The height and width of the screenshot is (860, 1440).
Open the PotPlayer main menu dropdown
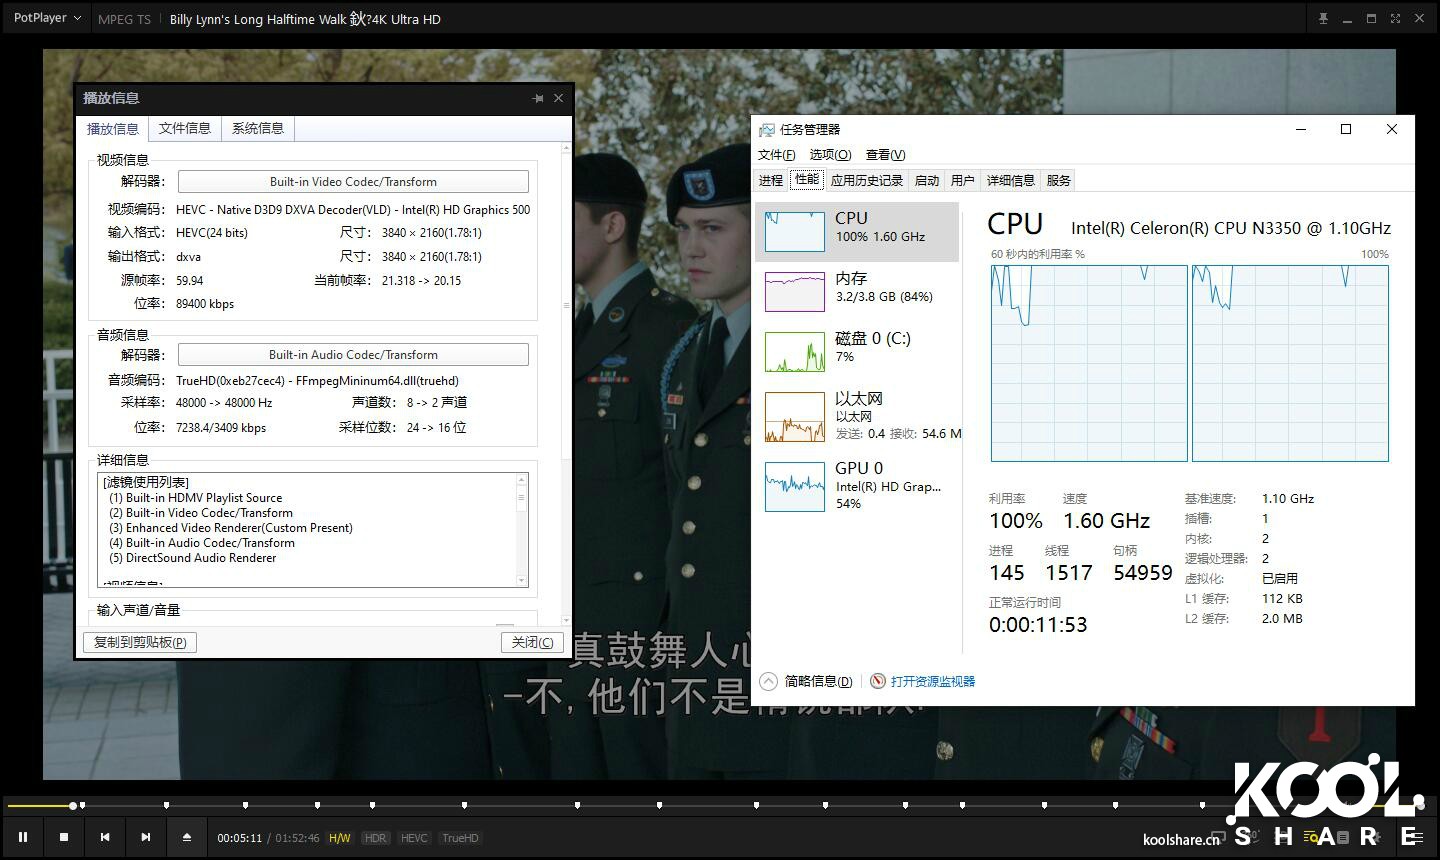(45, 17)
